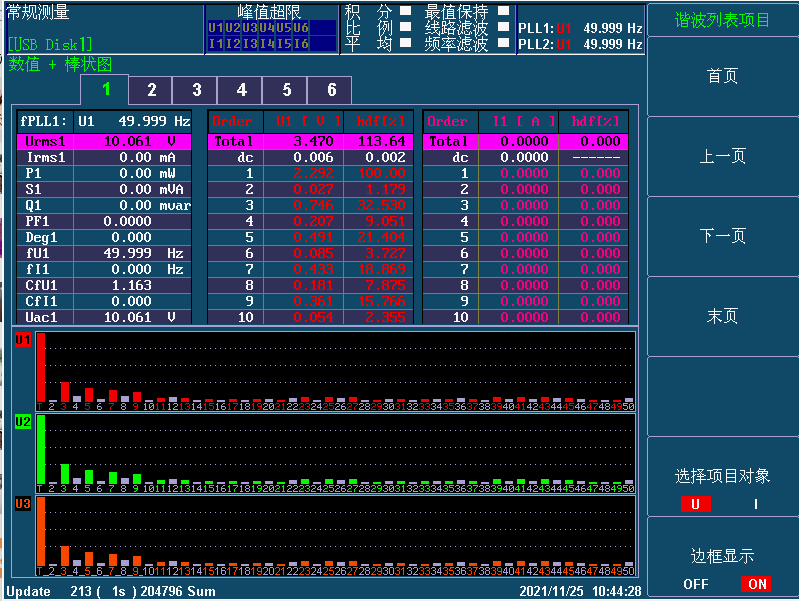The image size is (799, 601).
Task: Select the orange U3 bar graph label
Action: [x=22, y=504]
